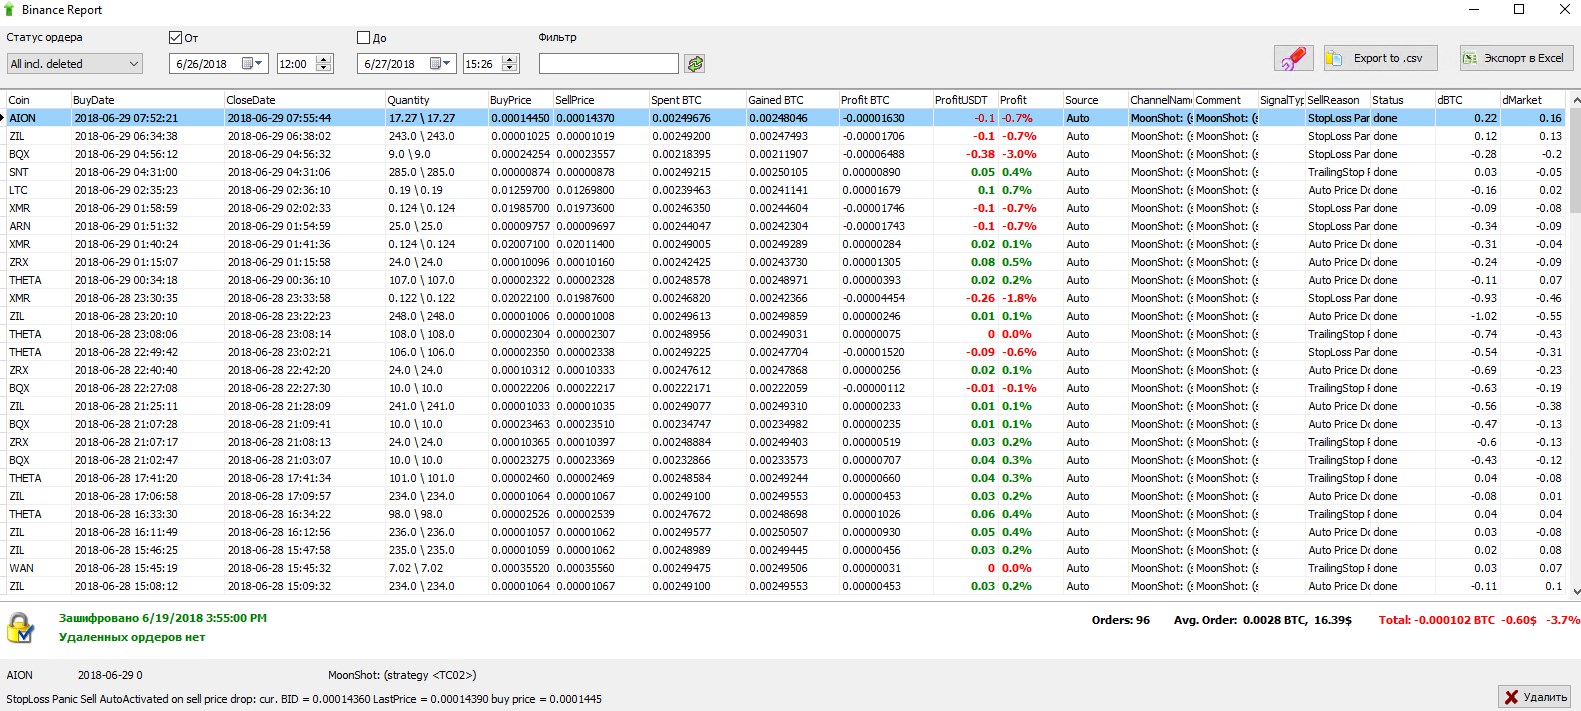1581x711 pixels.
Task: Enable the До end date checkbox
Action: (364, 38)
